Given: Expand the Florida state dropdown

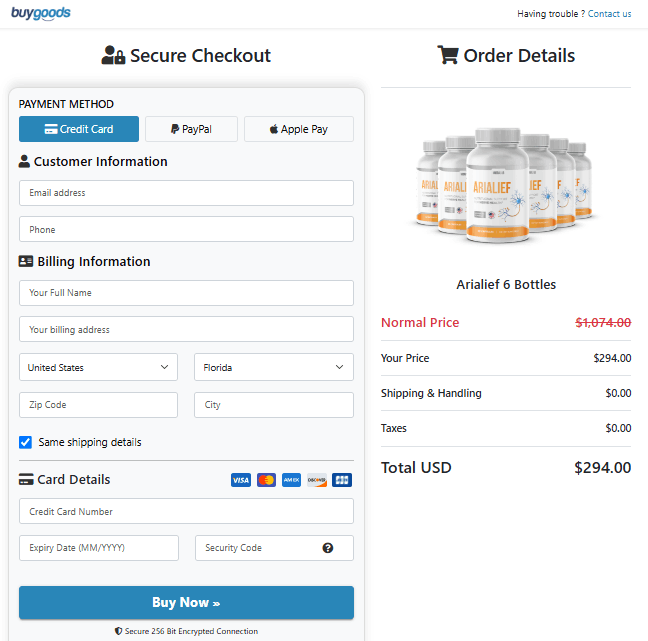Looking at the screenshot, I should [x=273, y=367].
